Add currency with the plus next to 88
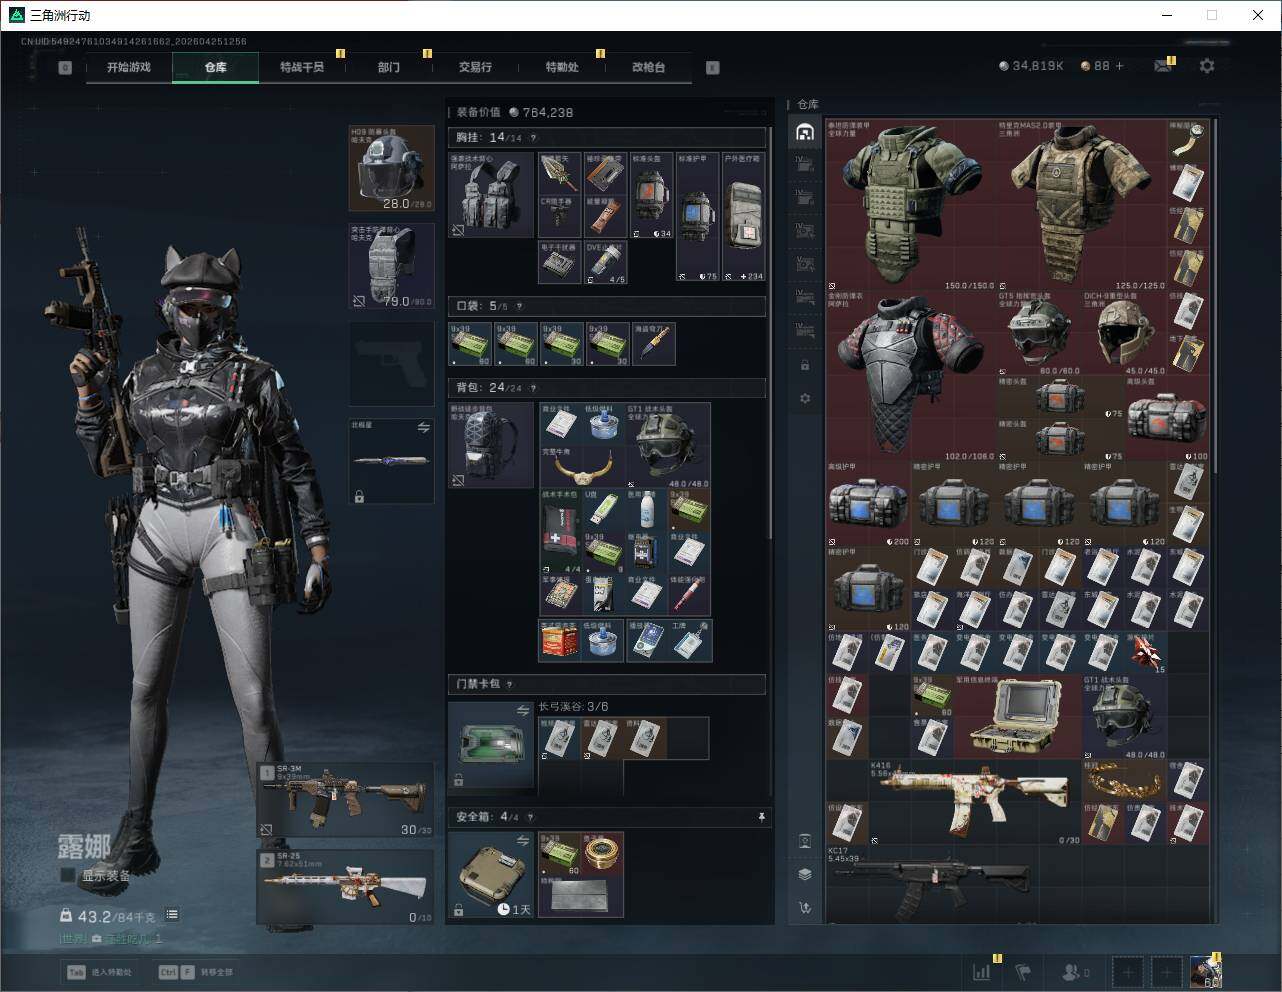The height and width of the screenshot is (992, 1282). coord(1120,66)
